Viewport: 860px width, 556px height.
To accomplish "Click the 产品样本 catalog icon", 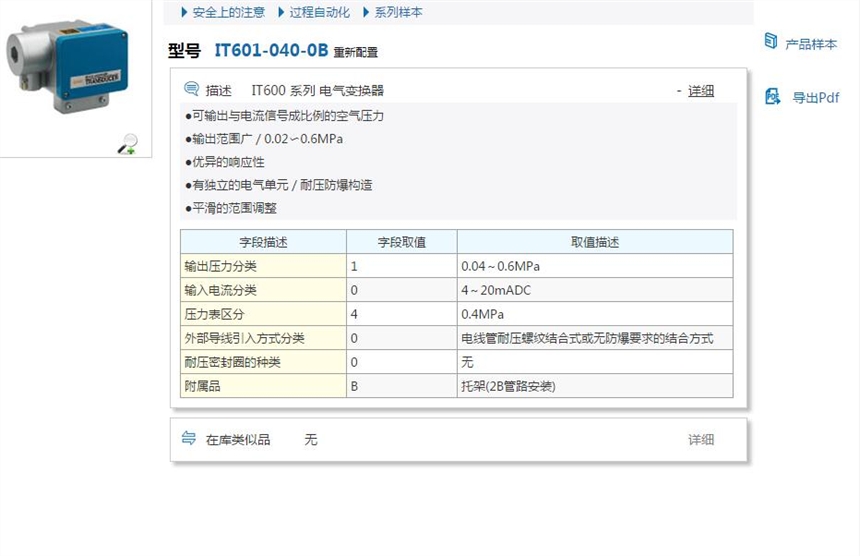I will 771,41.
